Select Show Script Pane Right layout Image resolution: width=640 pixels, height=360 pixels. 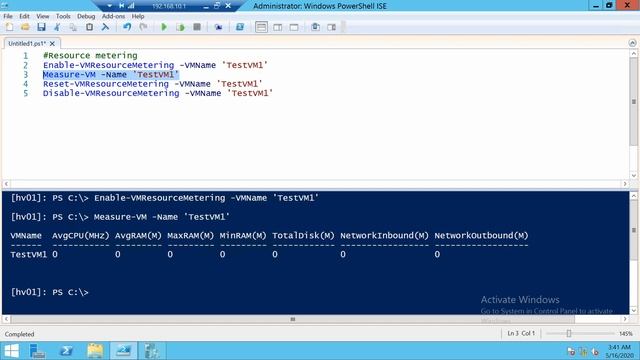pyautogui.click(x=278, y=27)
